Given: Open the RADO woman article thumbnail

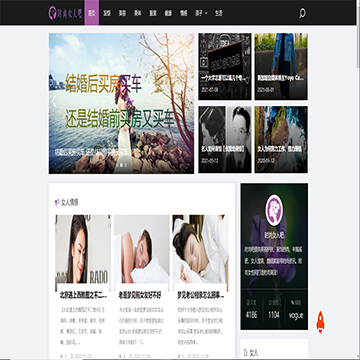Looking at the screenshot, I should point(83,249).
